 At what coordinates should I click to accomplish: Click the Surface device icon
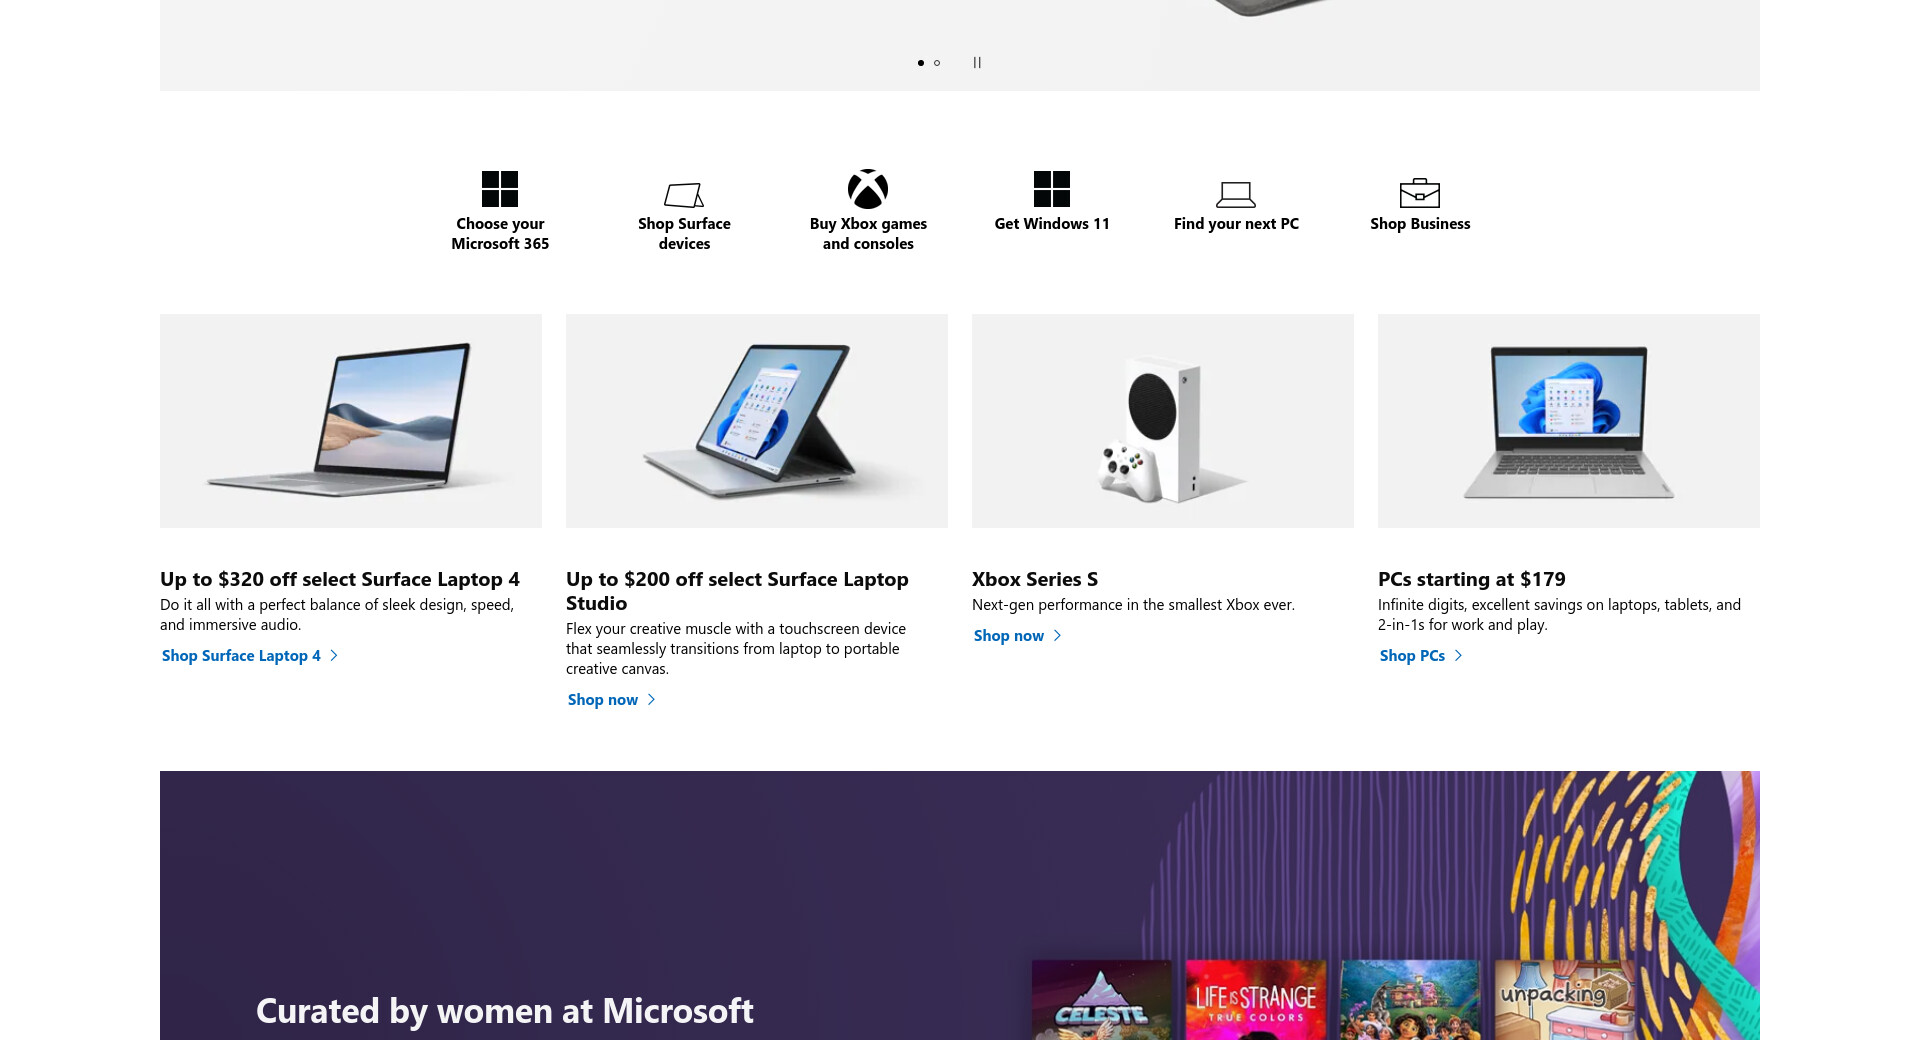[x=684, y=194]
